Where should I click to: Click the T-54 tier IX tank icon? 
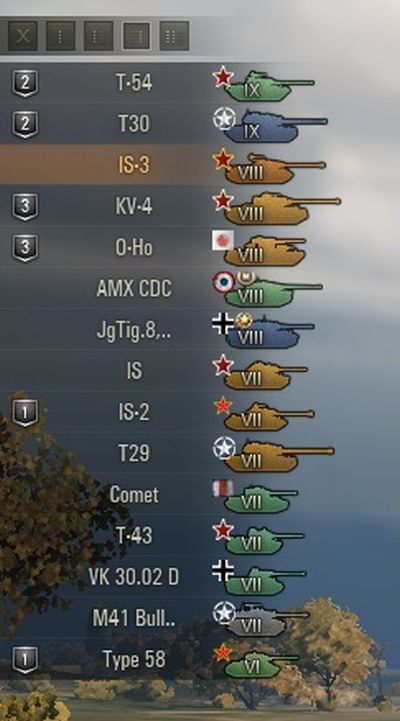[269, 86]
